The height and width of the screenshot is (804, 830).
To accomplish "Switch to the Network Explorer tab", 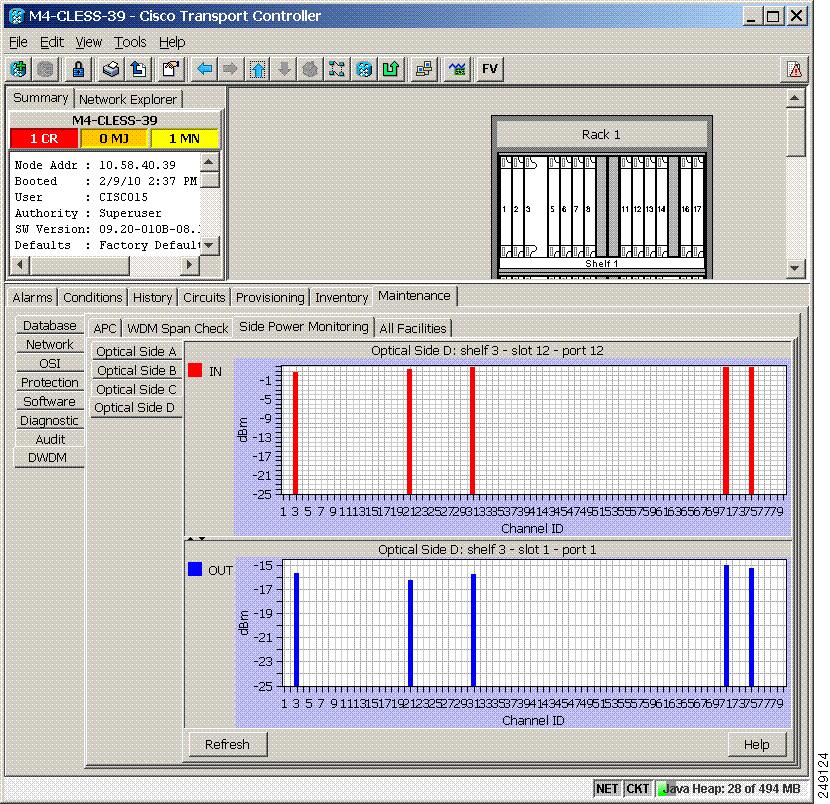I will 128,100.
